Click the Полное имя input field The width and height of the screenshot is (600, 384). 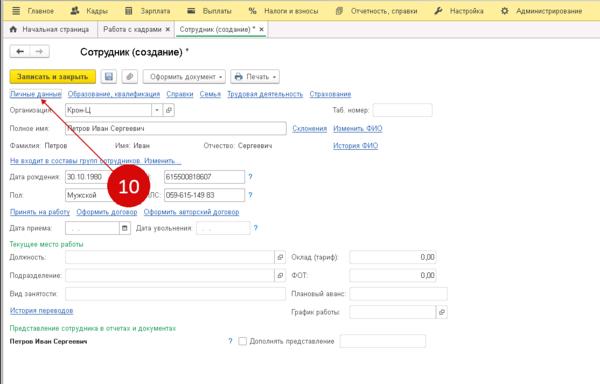coord(176,129)
